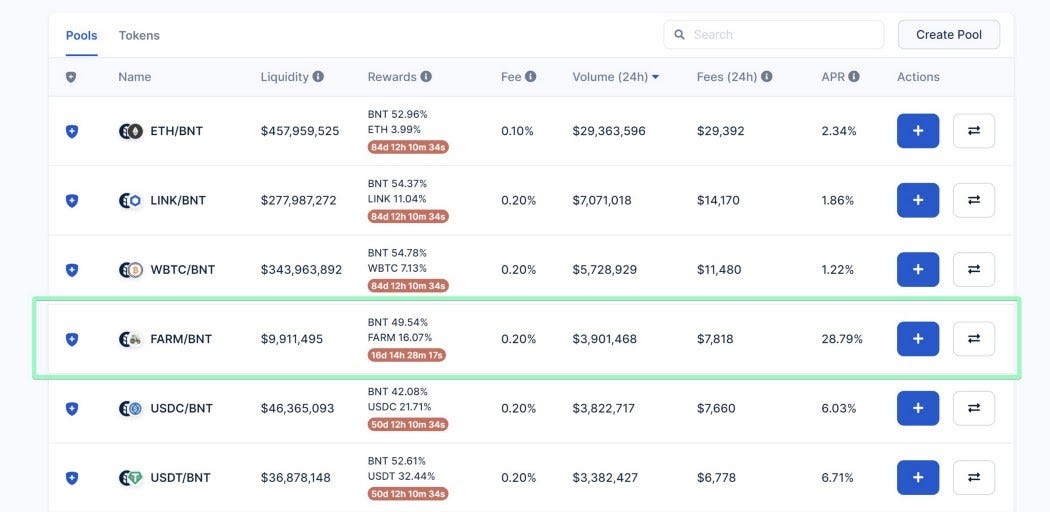Click the shield protection icon on LINK/BNT row

click(72, 201)
